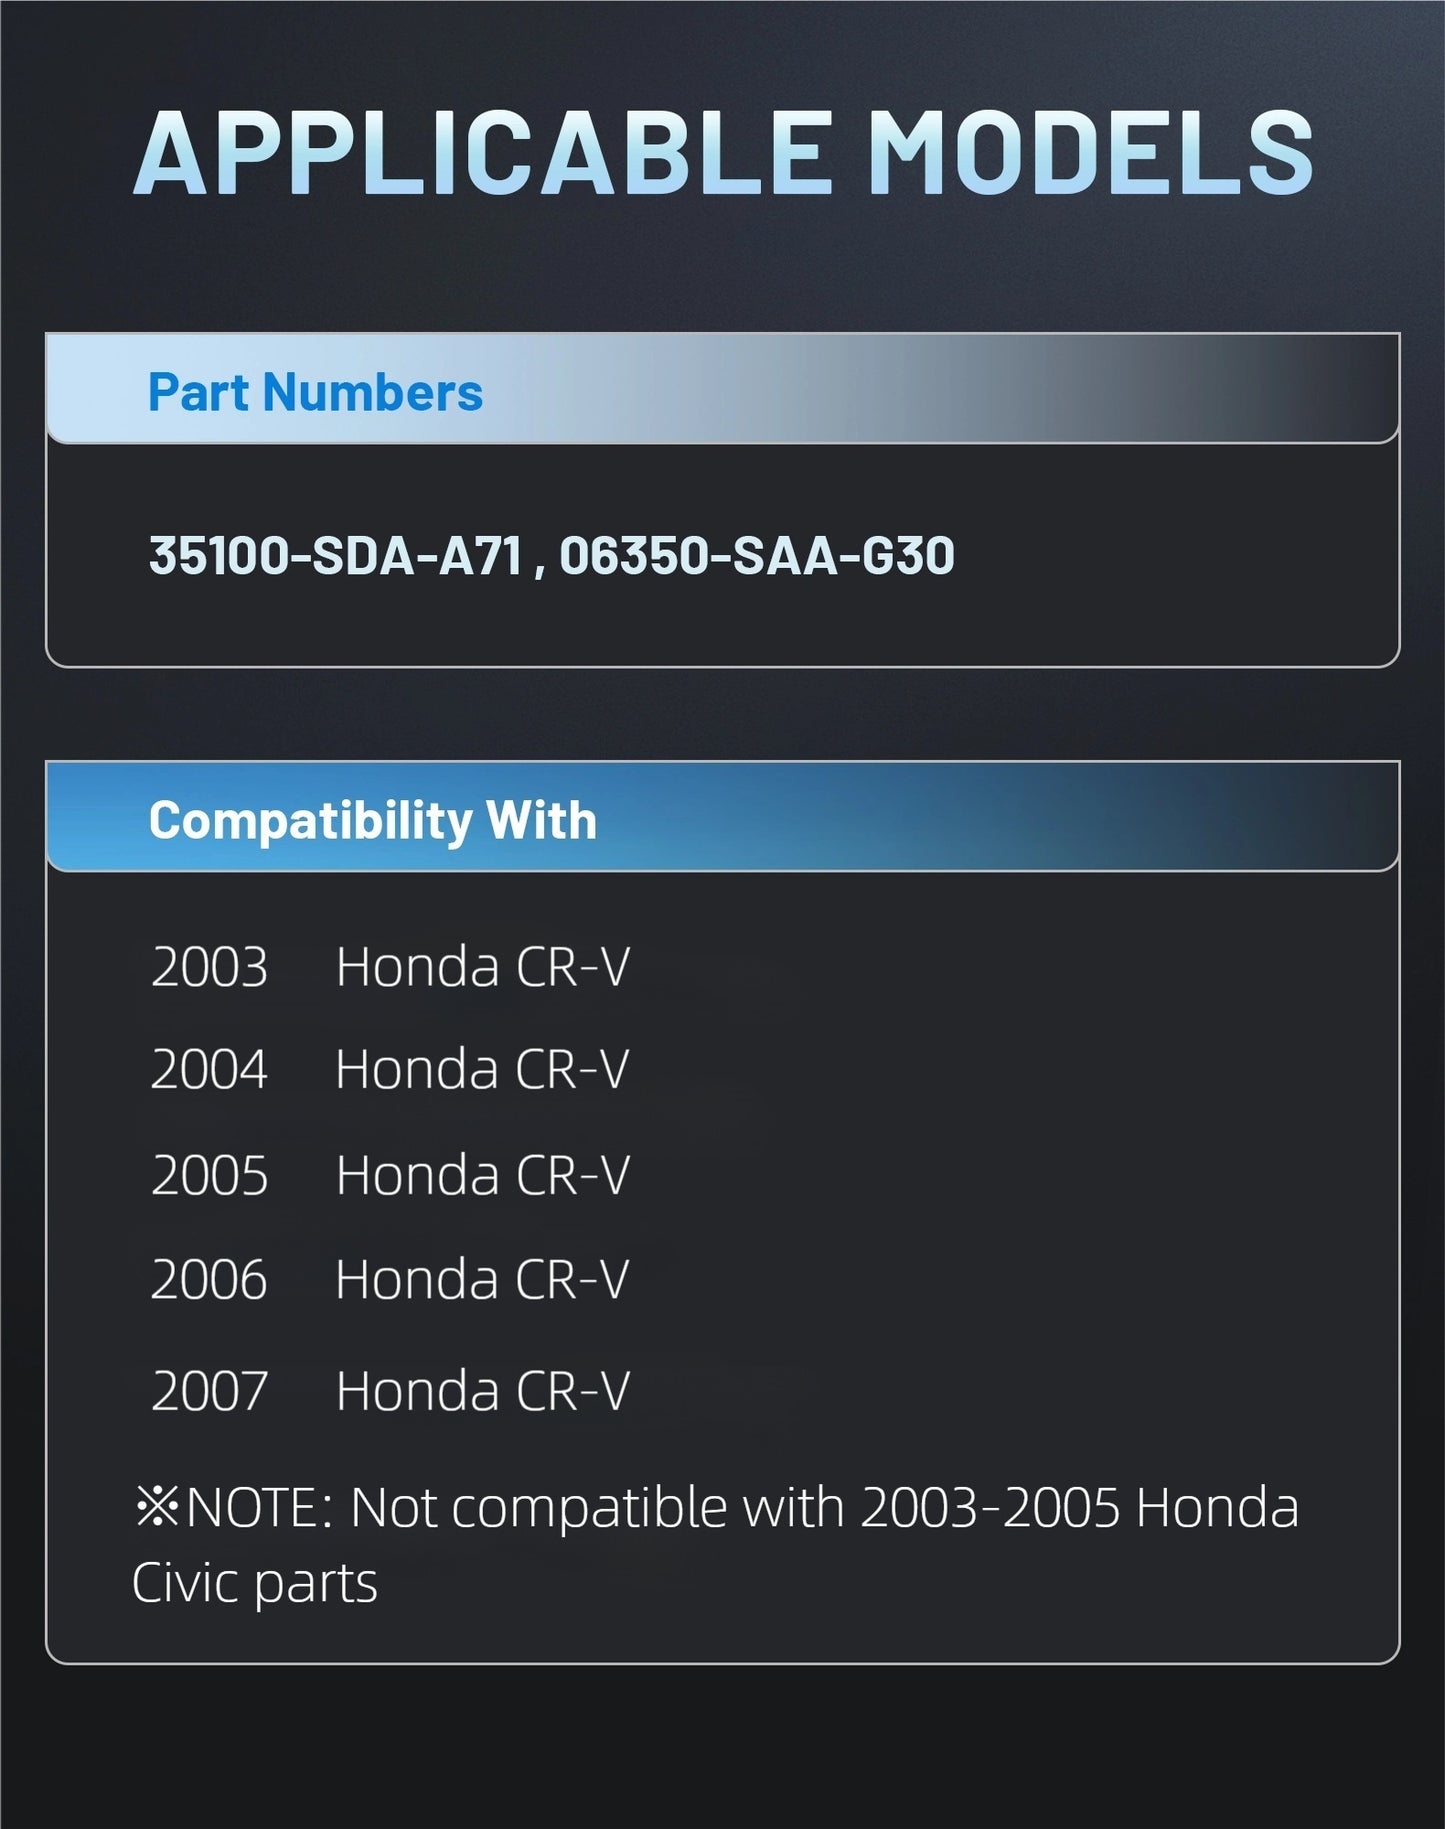Click the year 2004 in the compatibility list
This screenshot has width=1445, height=1829.
209,1070
